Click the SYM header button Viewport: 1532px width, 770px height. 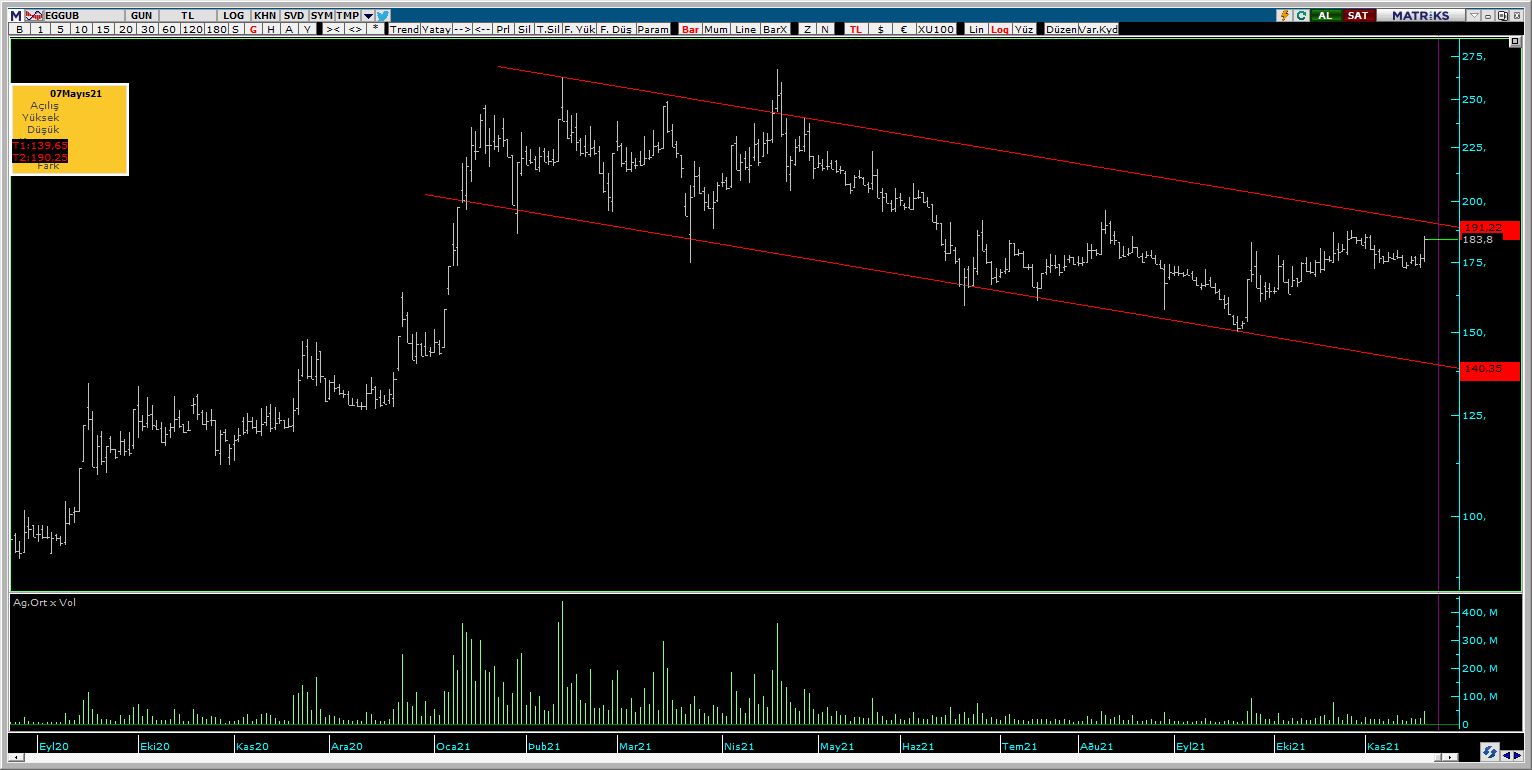[322, 16]
